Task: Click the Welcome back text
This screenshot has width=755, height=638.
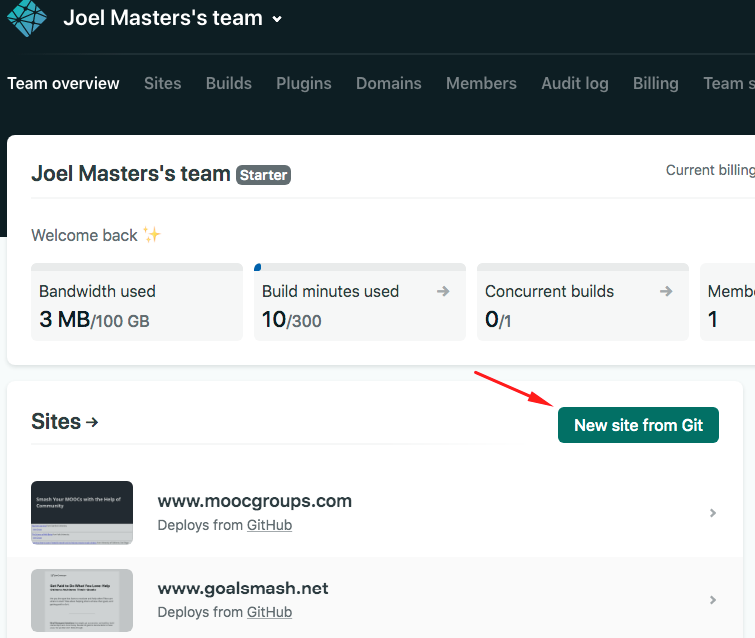Action: (x=84, y=235)
